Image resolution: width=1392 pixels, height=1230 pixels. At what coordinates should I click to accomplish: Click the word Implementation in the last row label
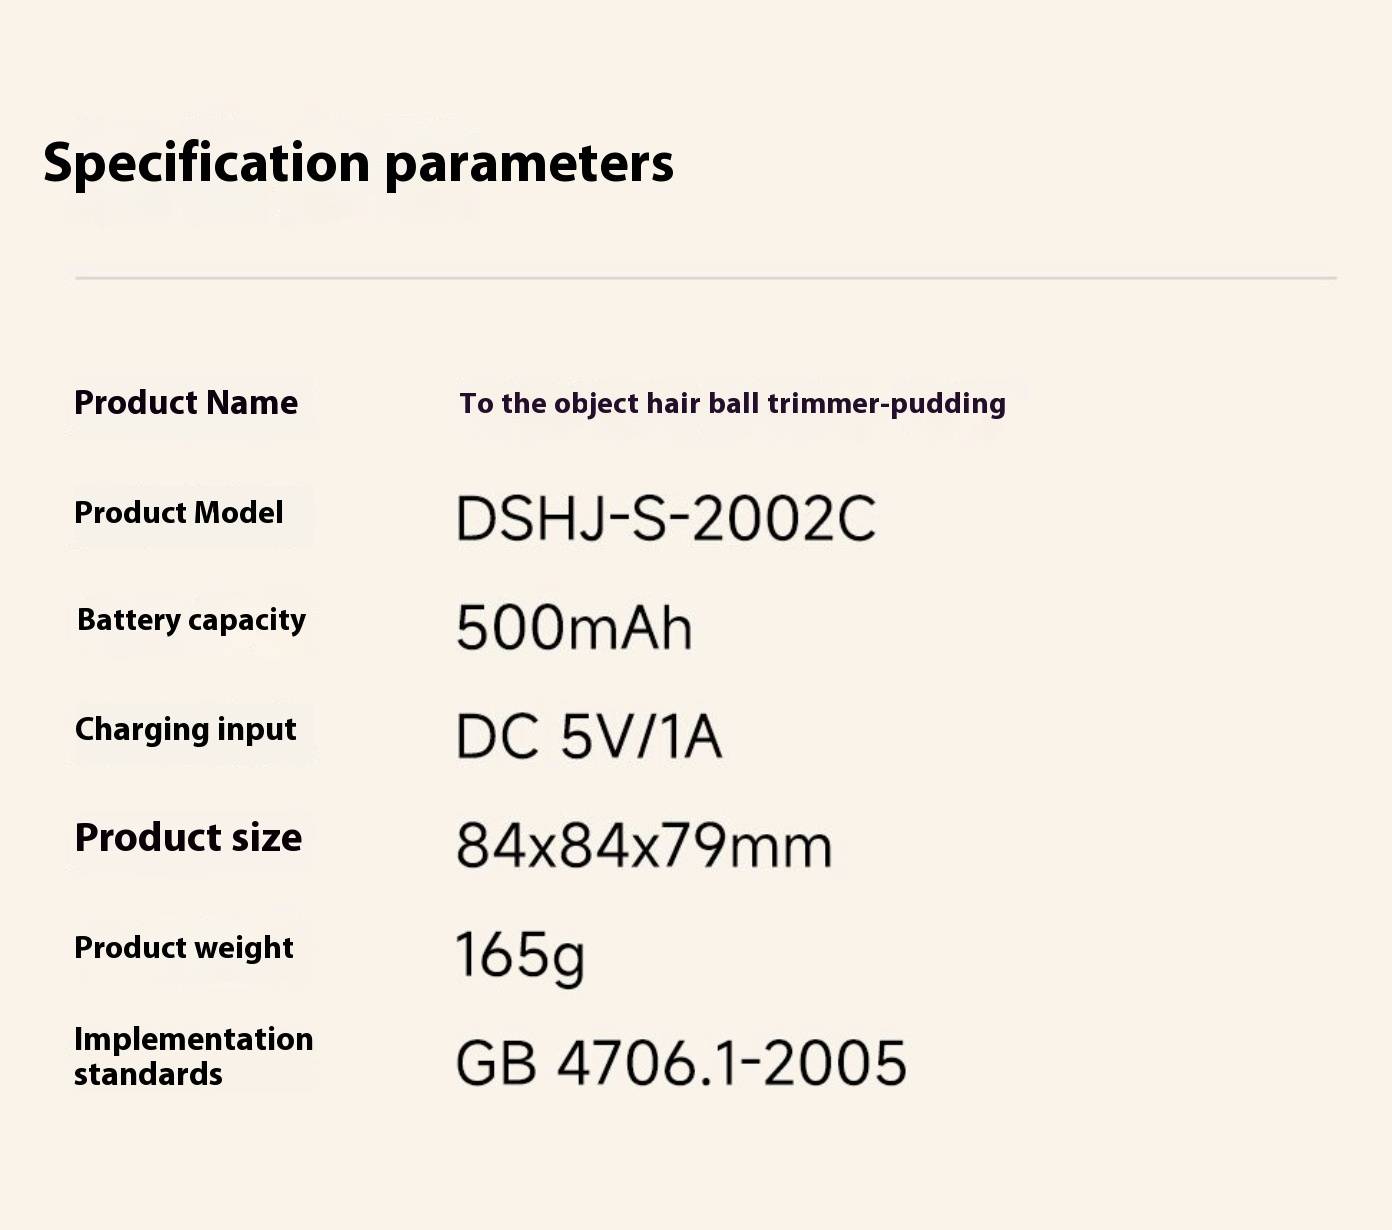click(194, 1040)
